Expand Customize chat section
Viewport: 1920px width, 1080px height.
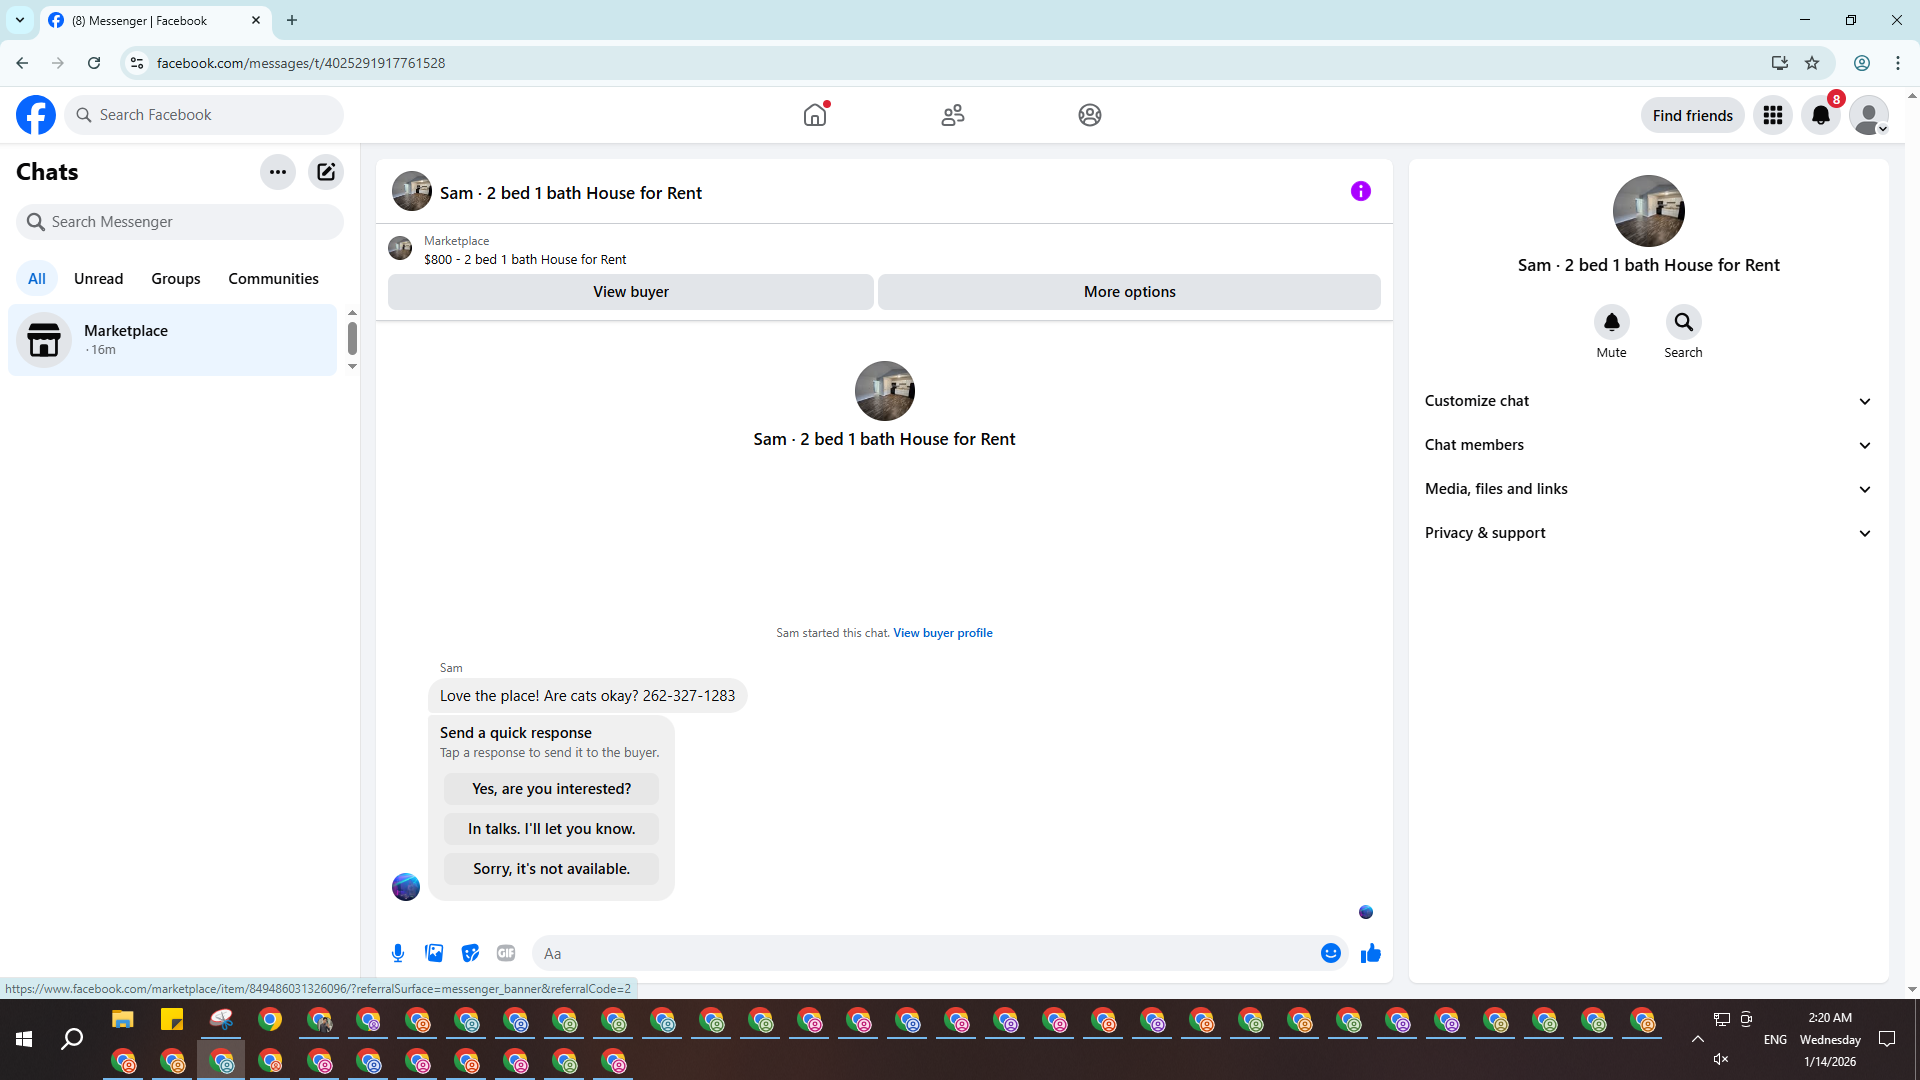(1647, 401)
